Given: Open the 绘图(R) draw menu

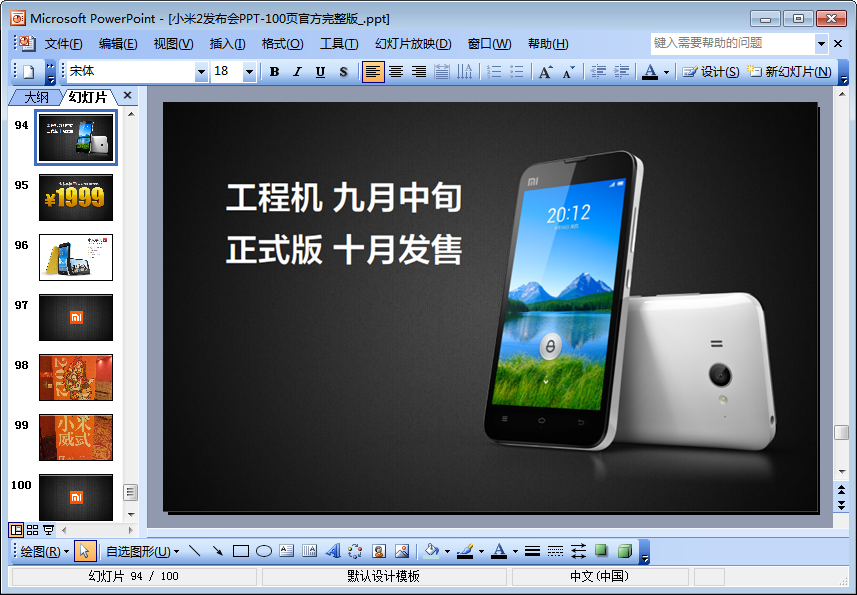Looking at the screenshot, I should click(44, 551).
